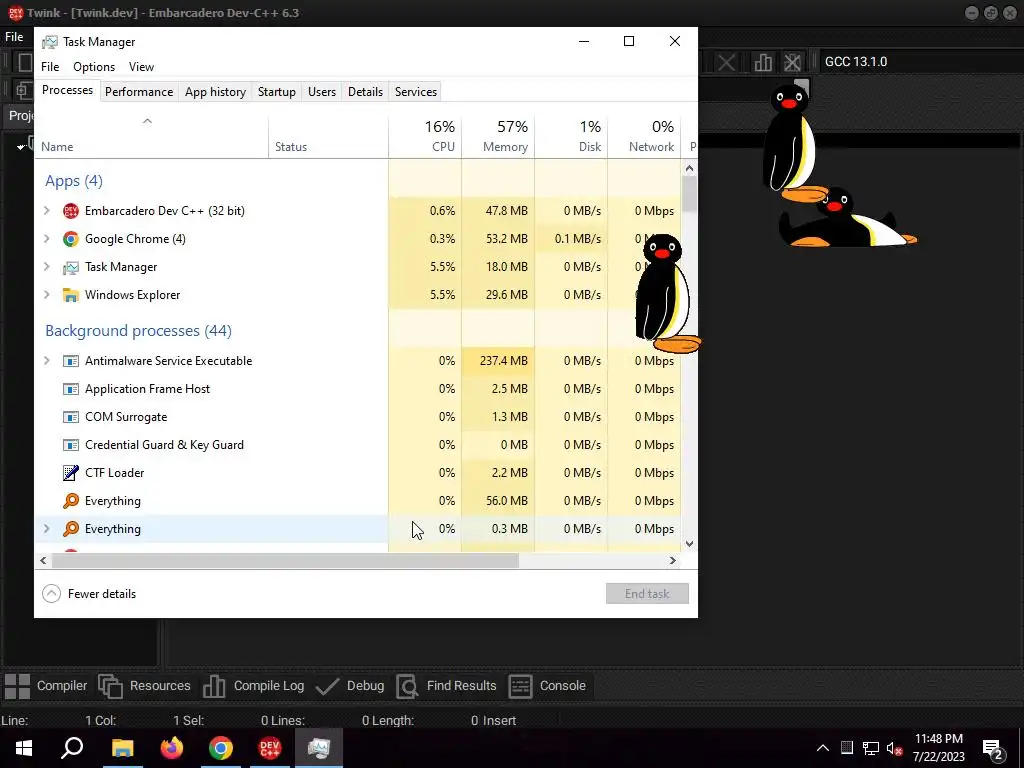1024x768 pixels.
Task: Click the vertical scrollbar up arrow
Action: (689, 168)
